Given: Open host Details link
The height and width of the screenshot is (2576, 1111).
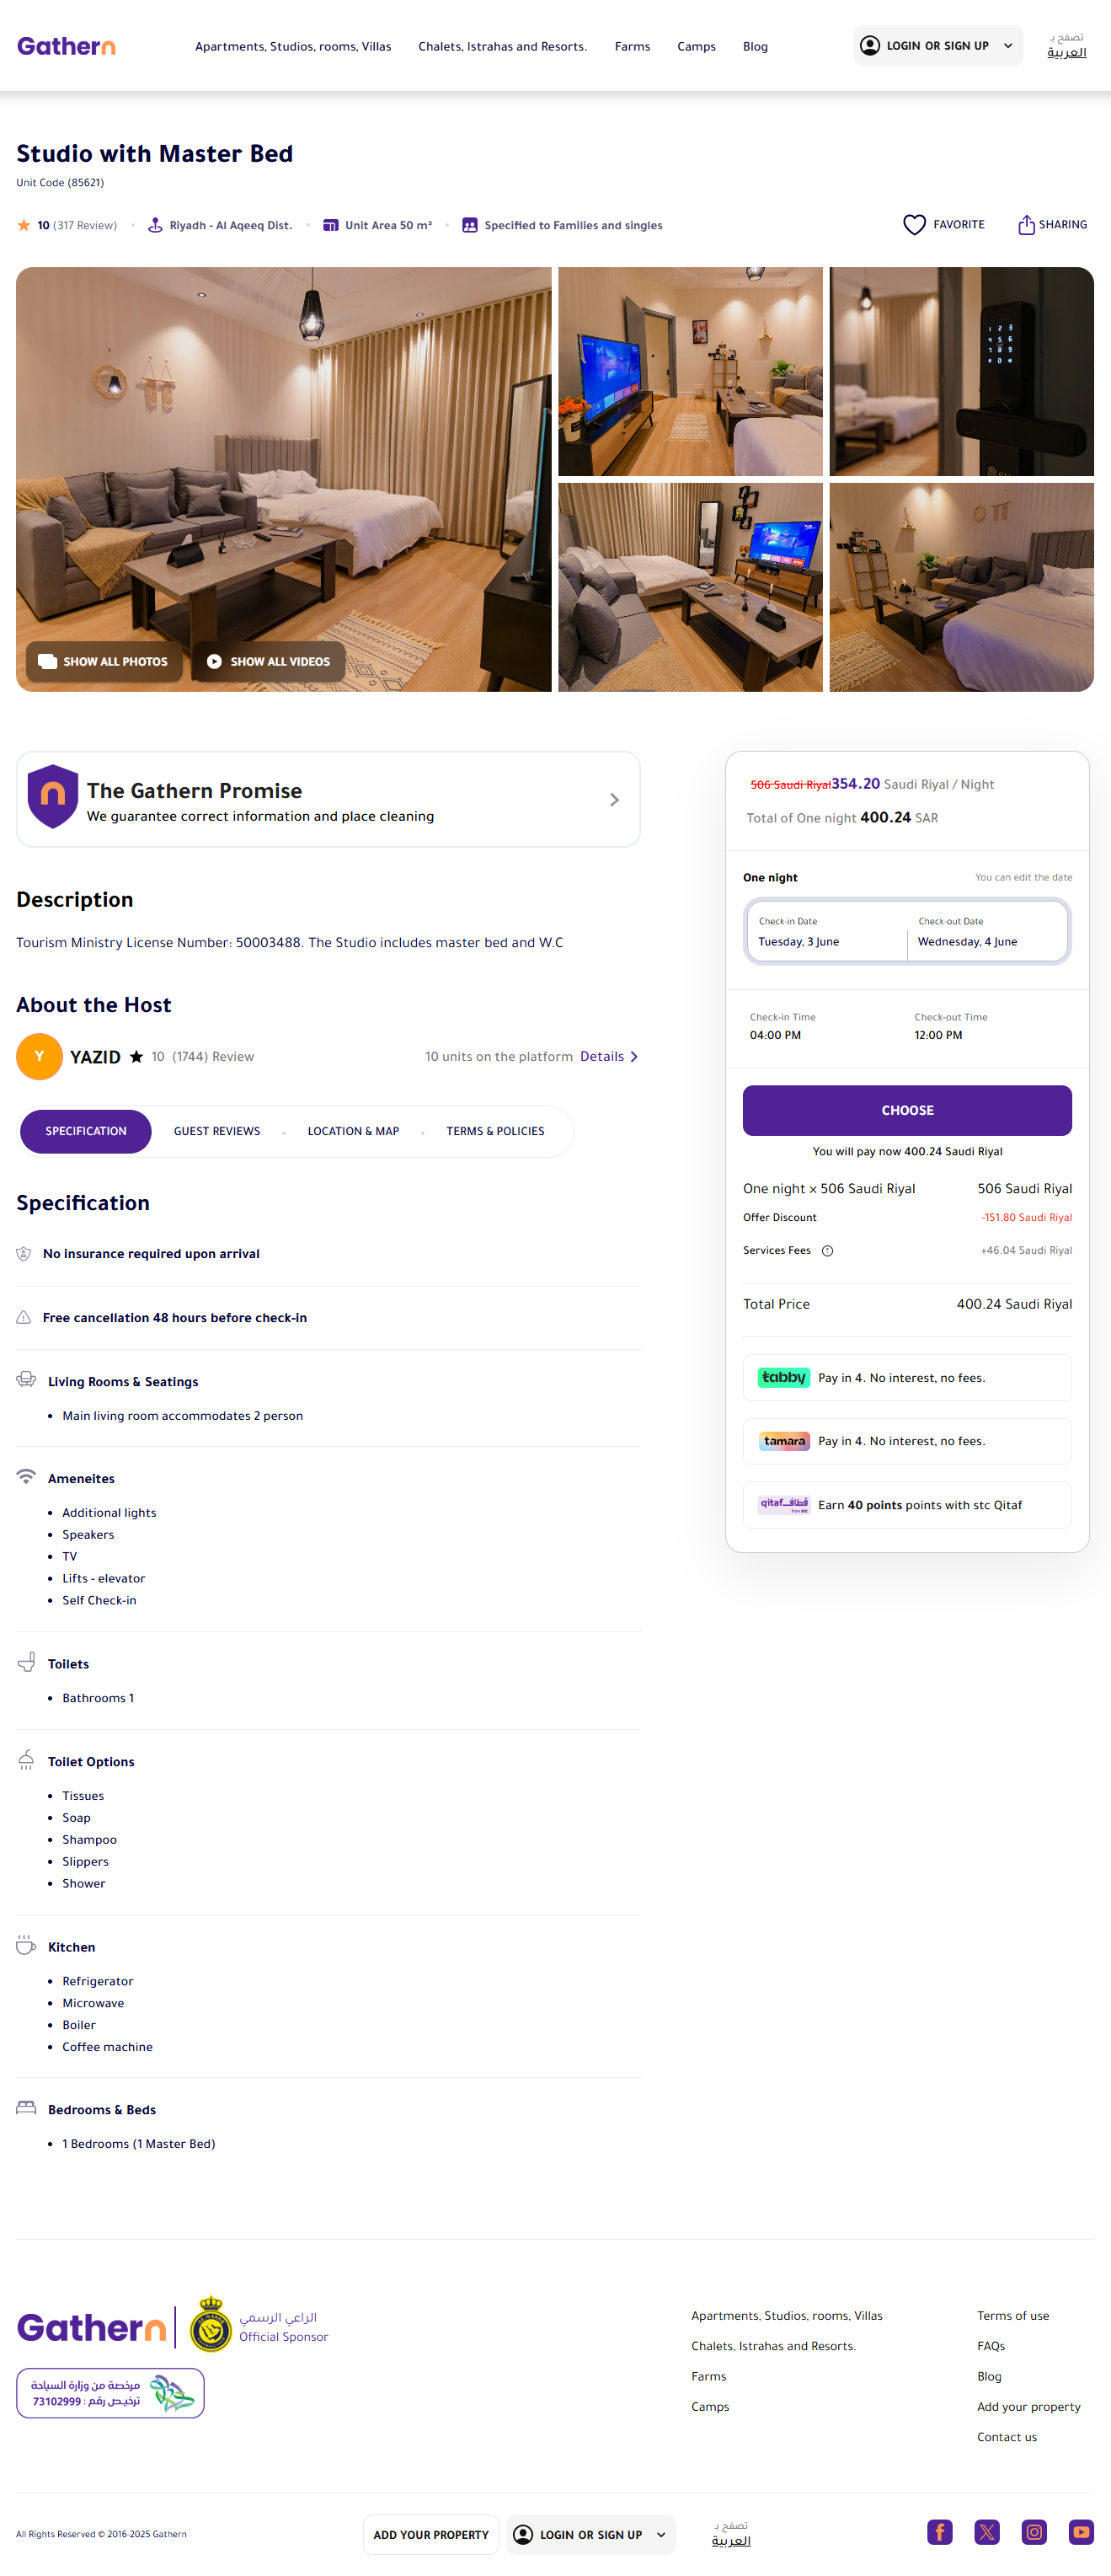Looking at the screenshot, I should tap(608, 1056).
